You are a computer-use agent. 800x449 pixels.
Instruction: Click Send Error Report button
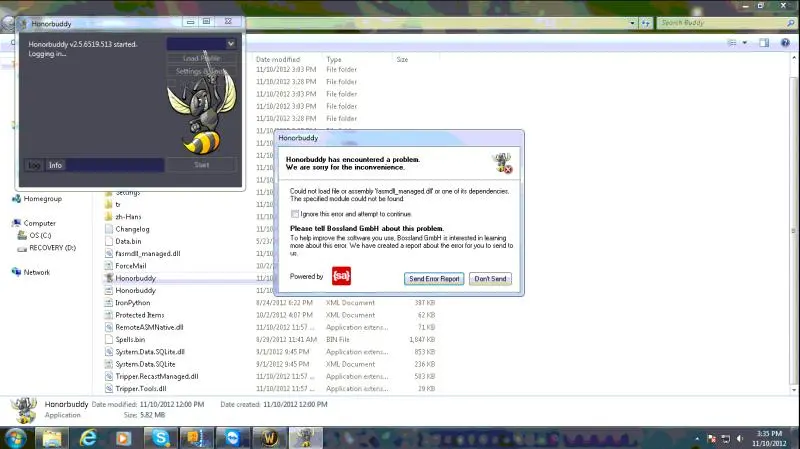pos(434,279)
